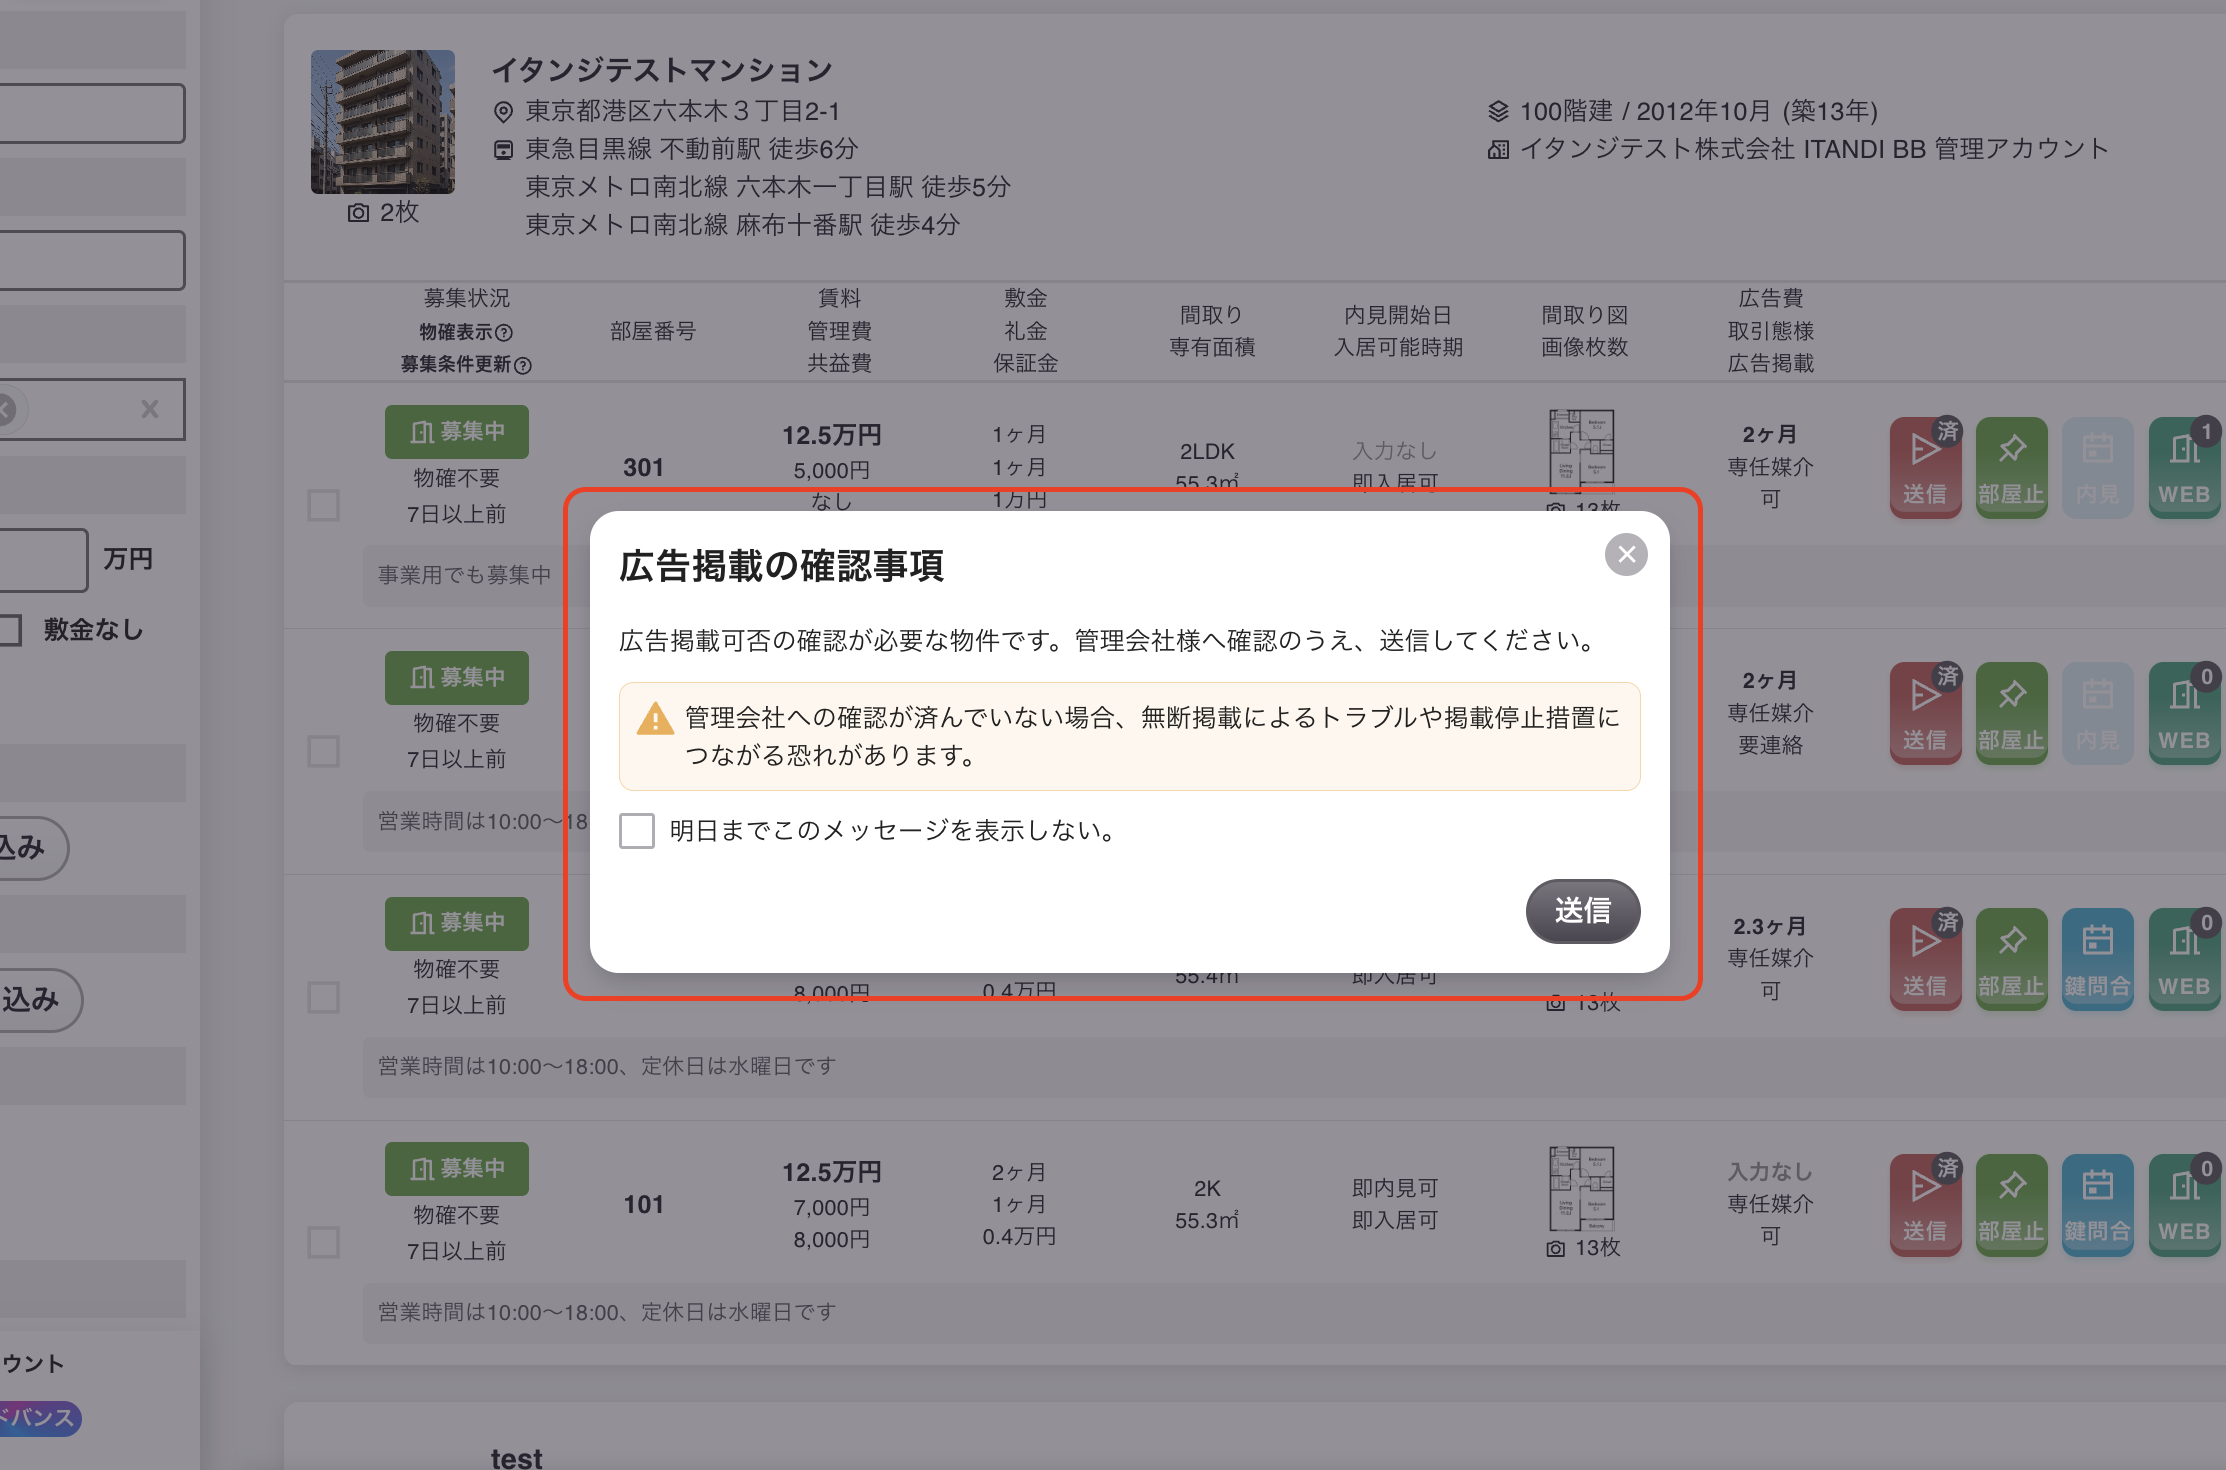Image resolution: width=2226 pixels, height=1470 pixels.
Task: Click 部屋止 icon in the 要連絡 row
Action: pos(2011,713)
